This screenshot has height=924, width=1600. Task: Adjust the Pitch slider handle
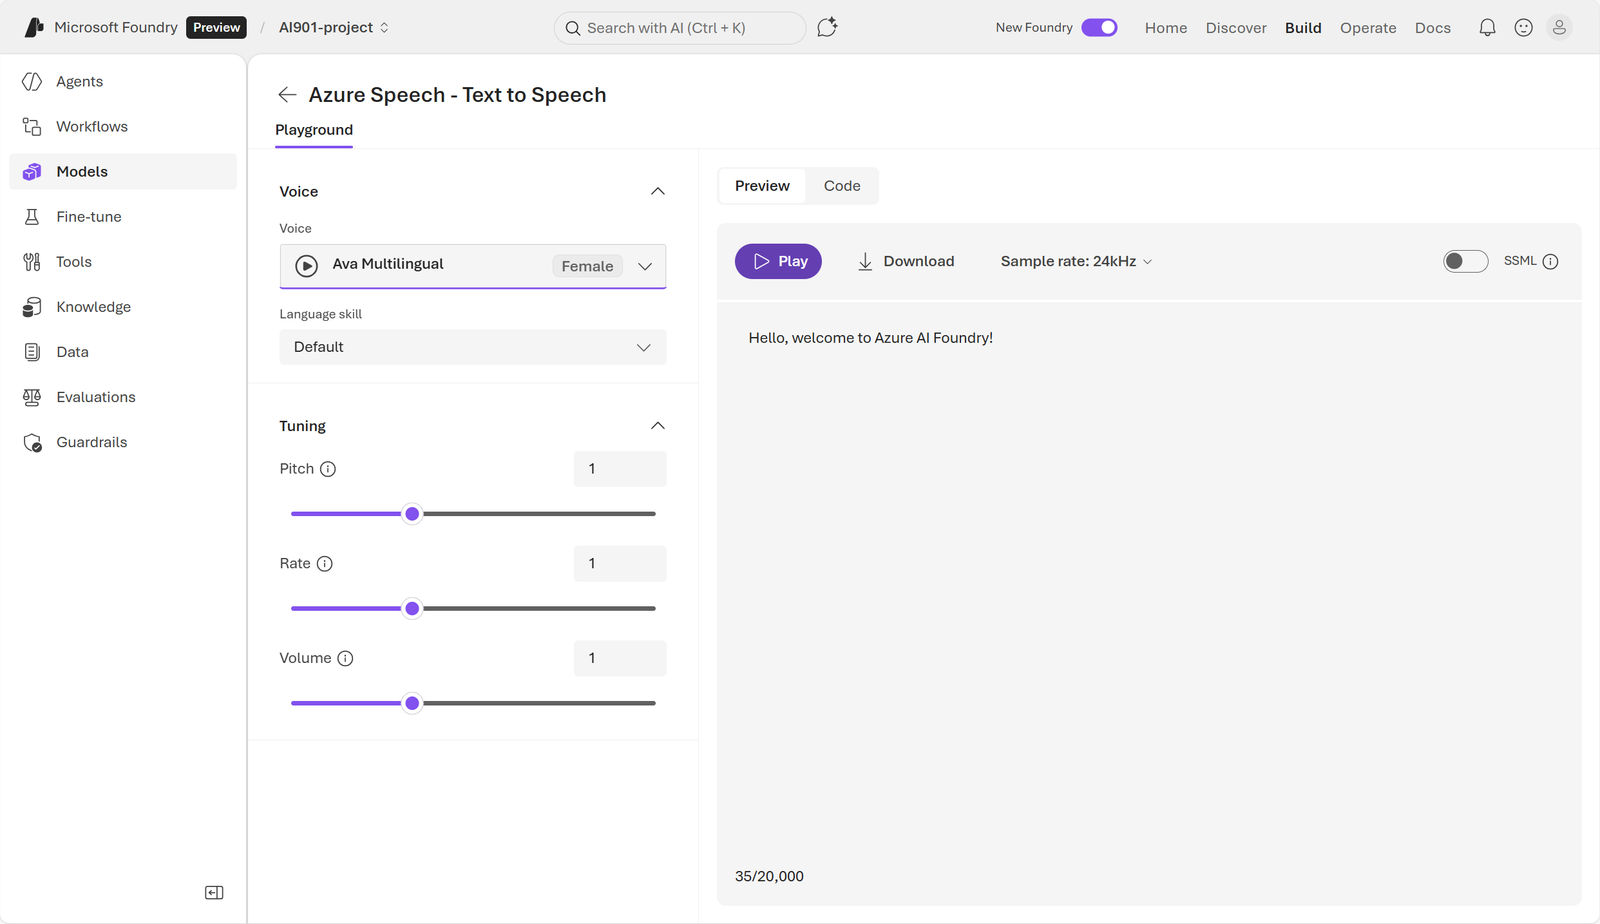[412, 514]
